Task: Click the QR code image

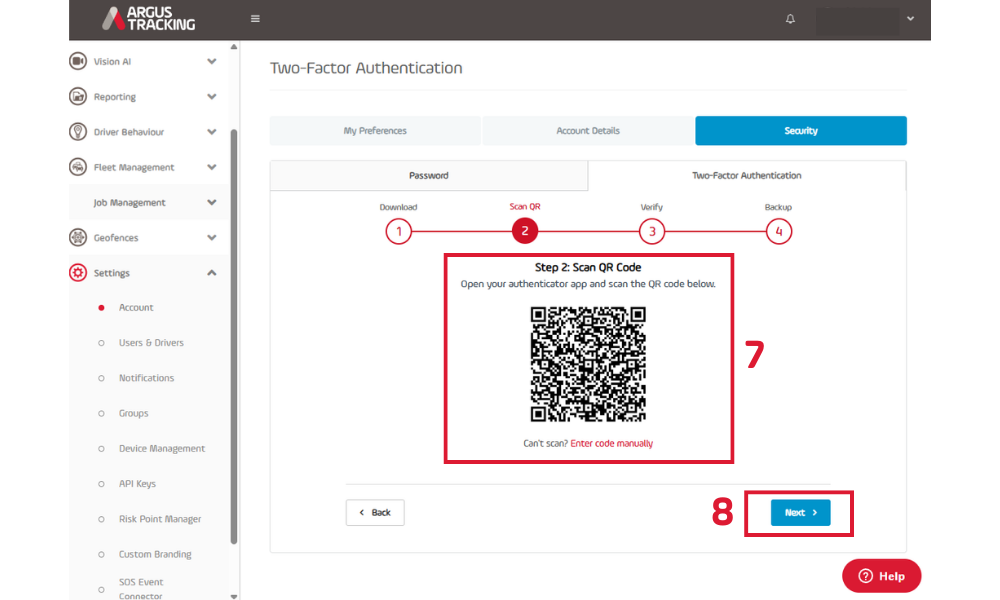Action: 588,364
